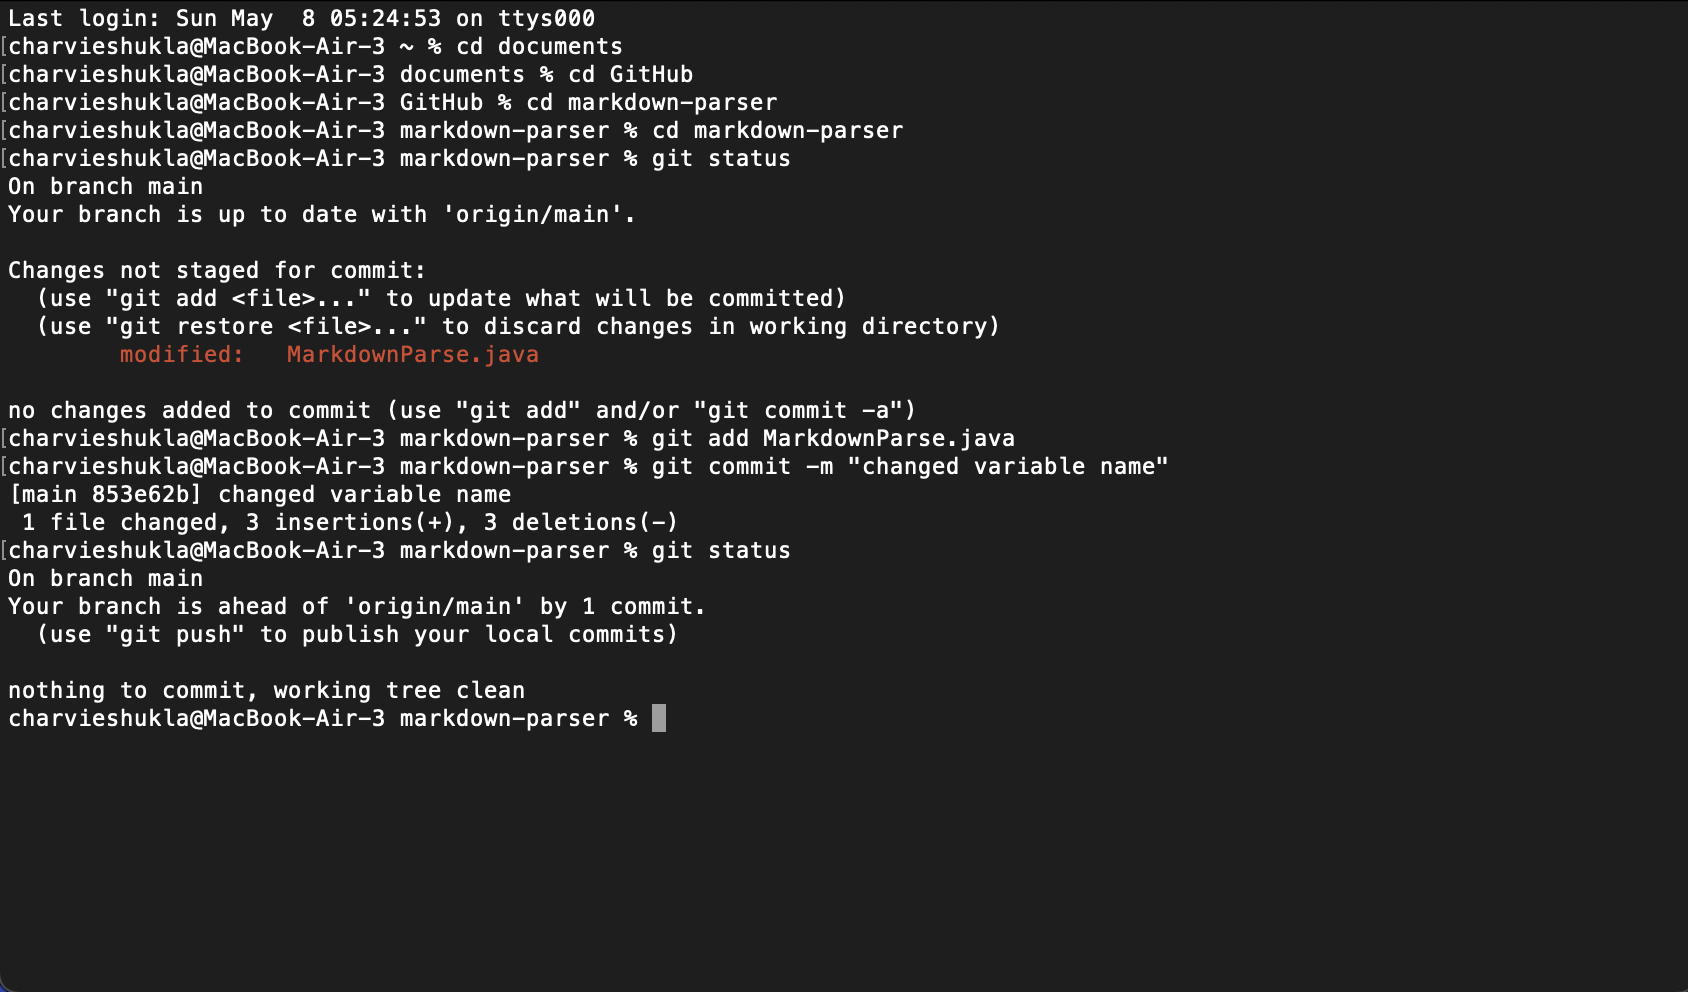
Task: Click the "no changes added to commit" text
Action: click(190, 410)
